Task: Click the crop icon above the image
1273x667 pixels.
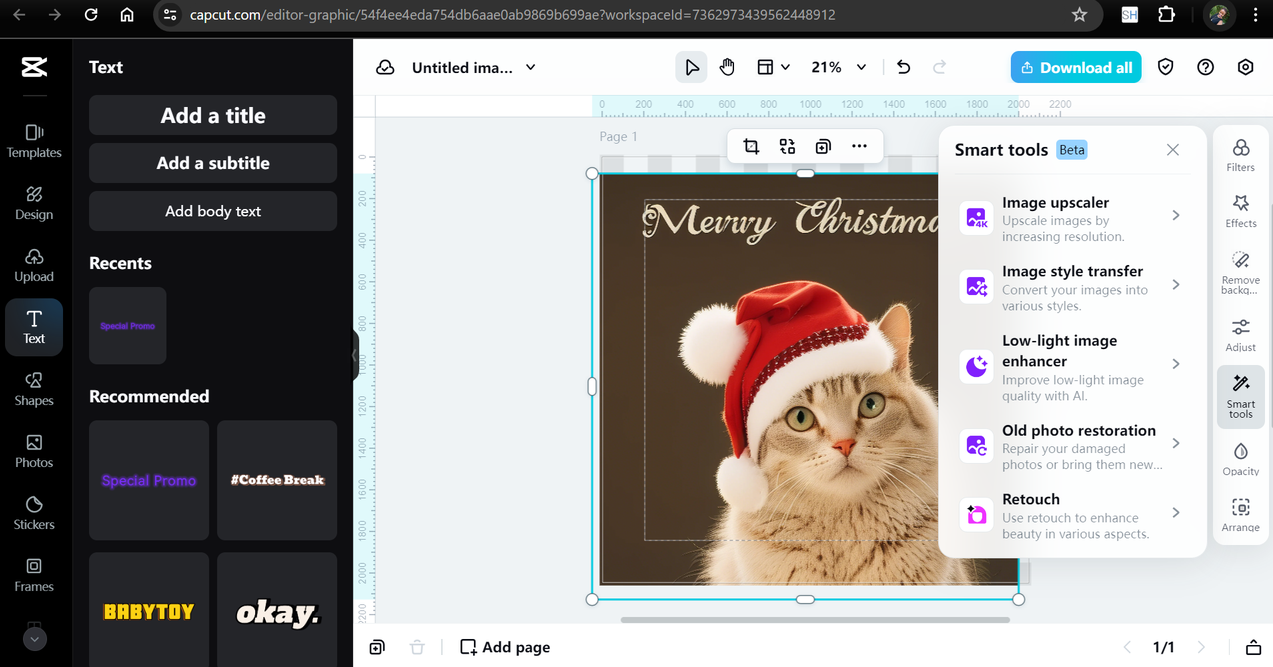Action: point(751,147)
